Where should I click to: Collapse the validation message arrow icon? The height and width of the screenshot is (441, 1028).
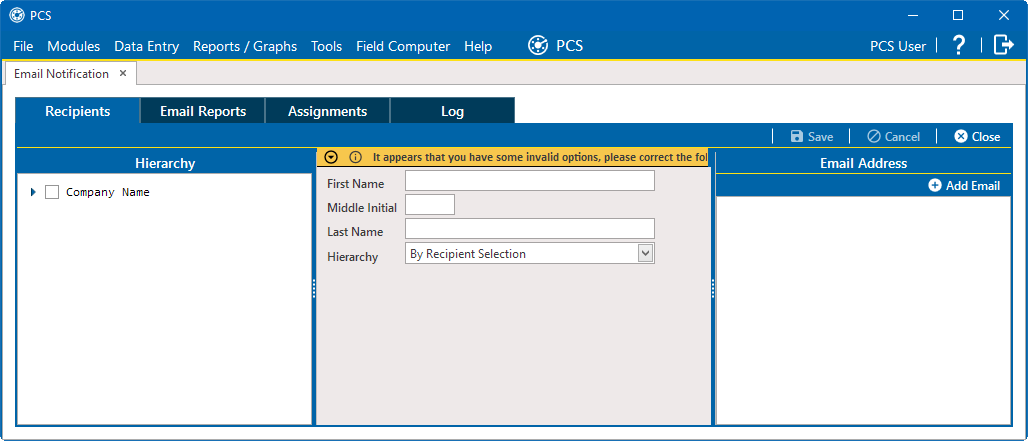[x=331, y=157]
